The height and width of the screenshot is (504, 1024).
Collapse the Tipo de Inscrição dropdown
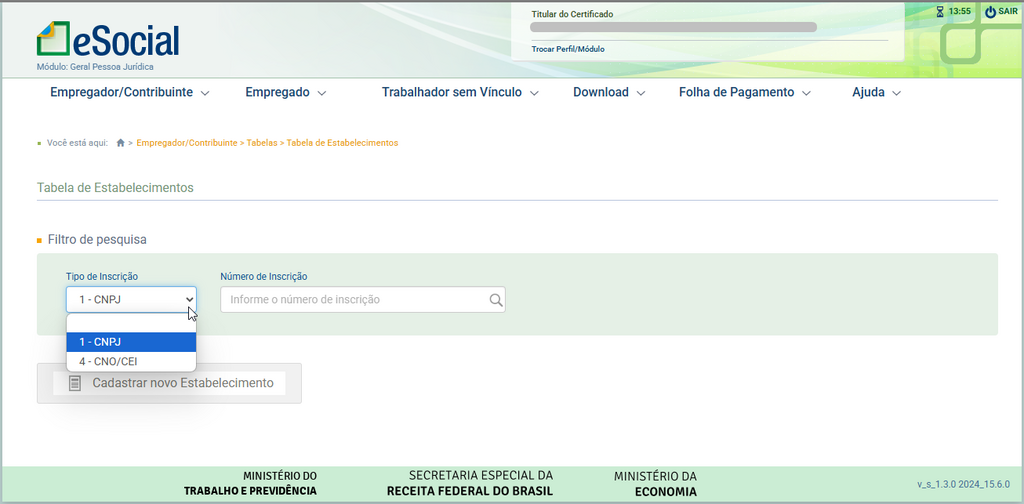(x=131, y=299)
